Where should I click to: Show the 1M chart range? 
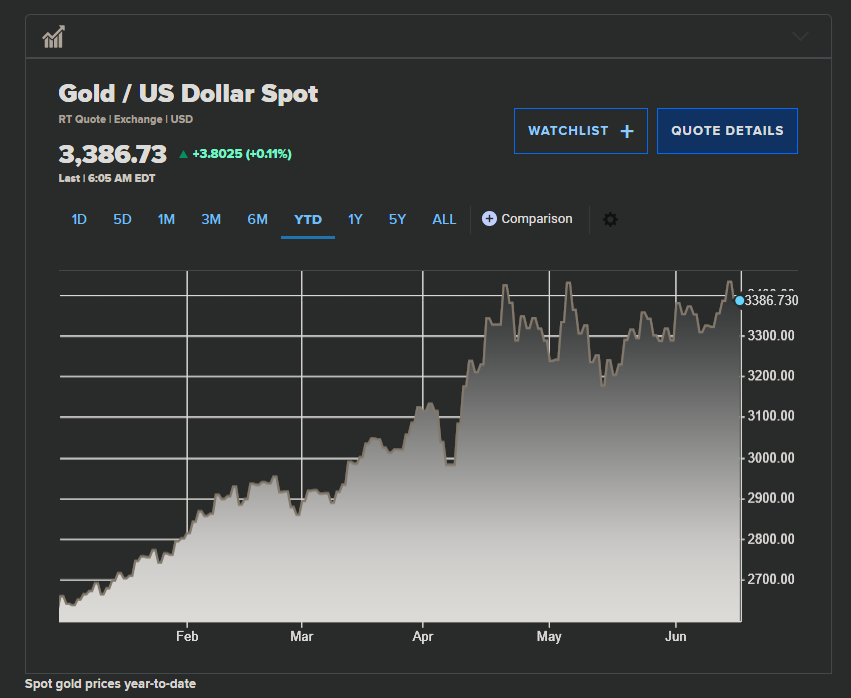pyautogui.click(x=166, y=219)
